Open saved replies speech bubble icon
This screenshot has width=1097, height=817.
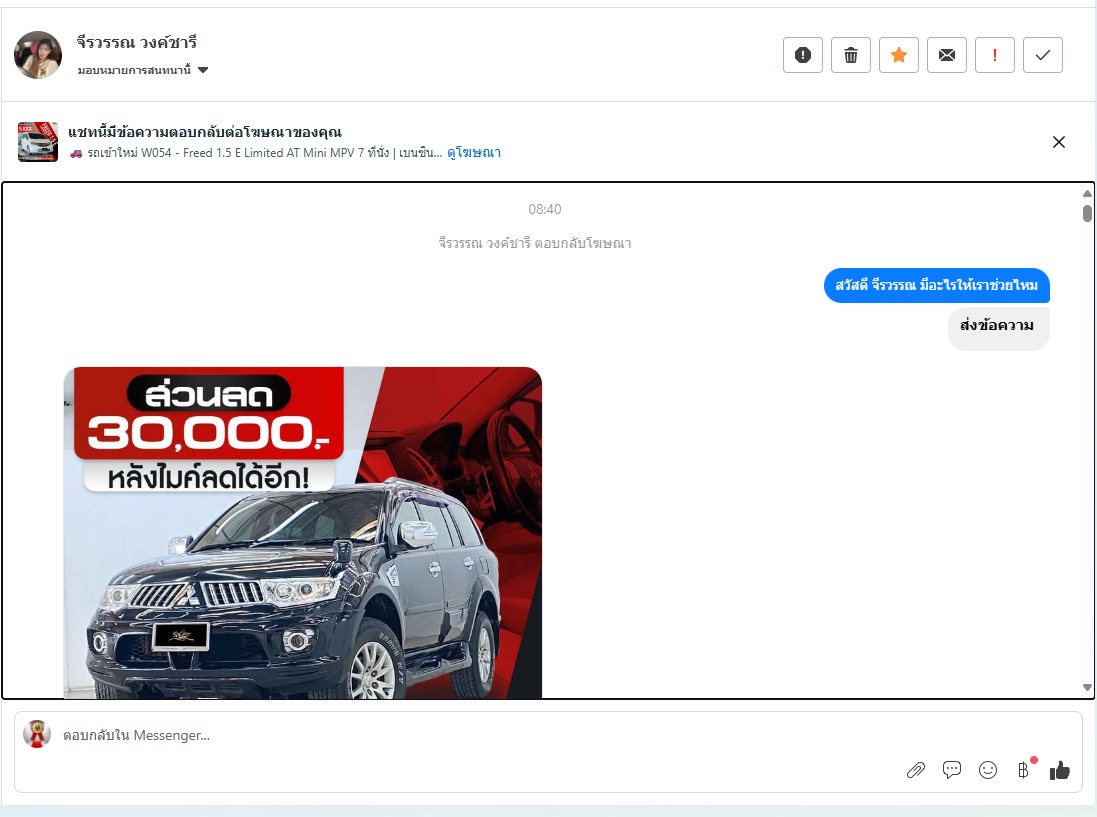tap(951, 770)
